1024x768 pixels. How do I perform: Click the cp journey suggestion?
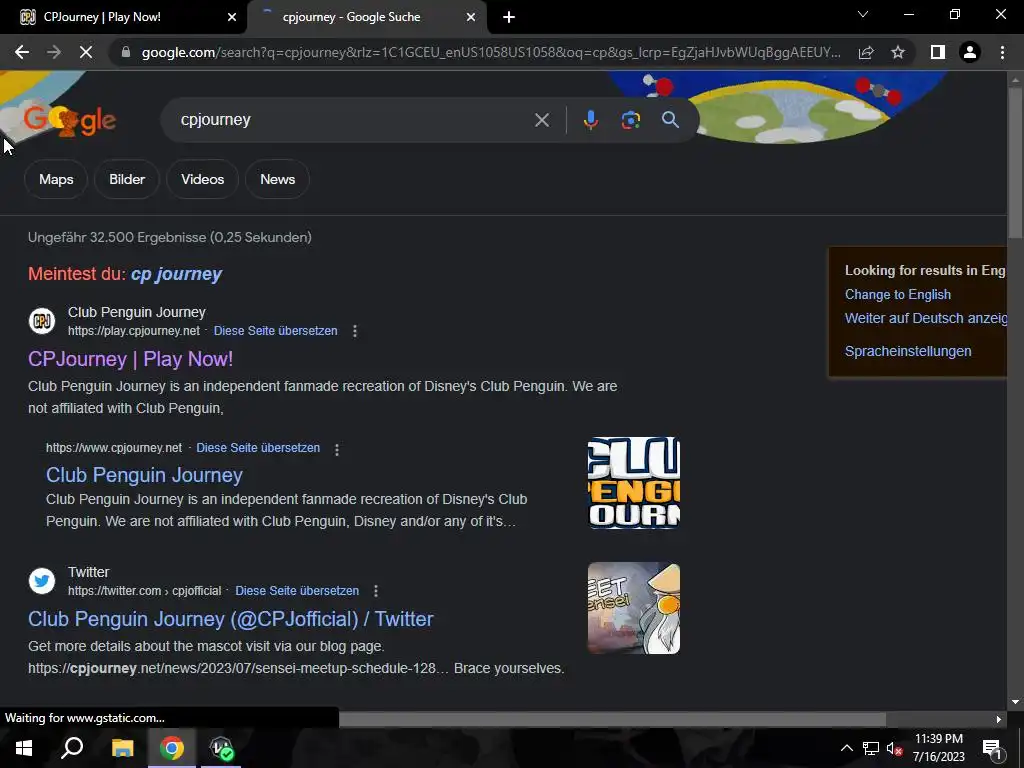tap(176, 274)
